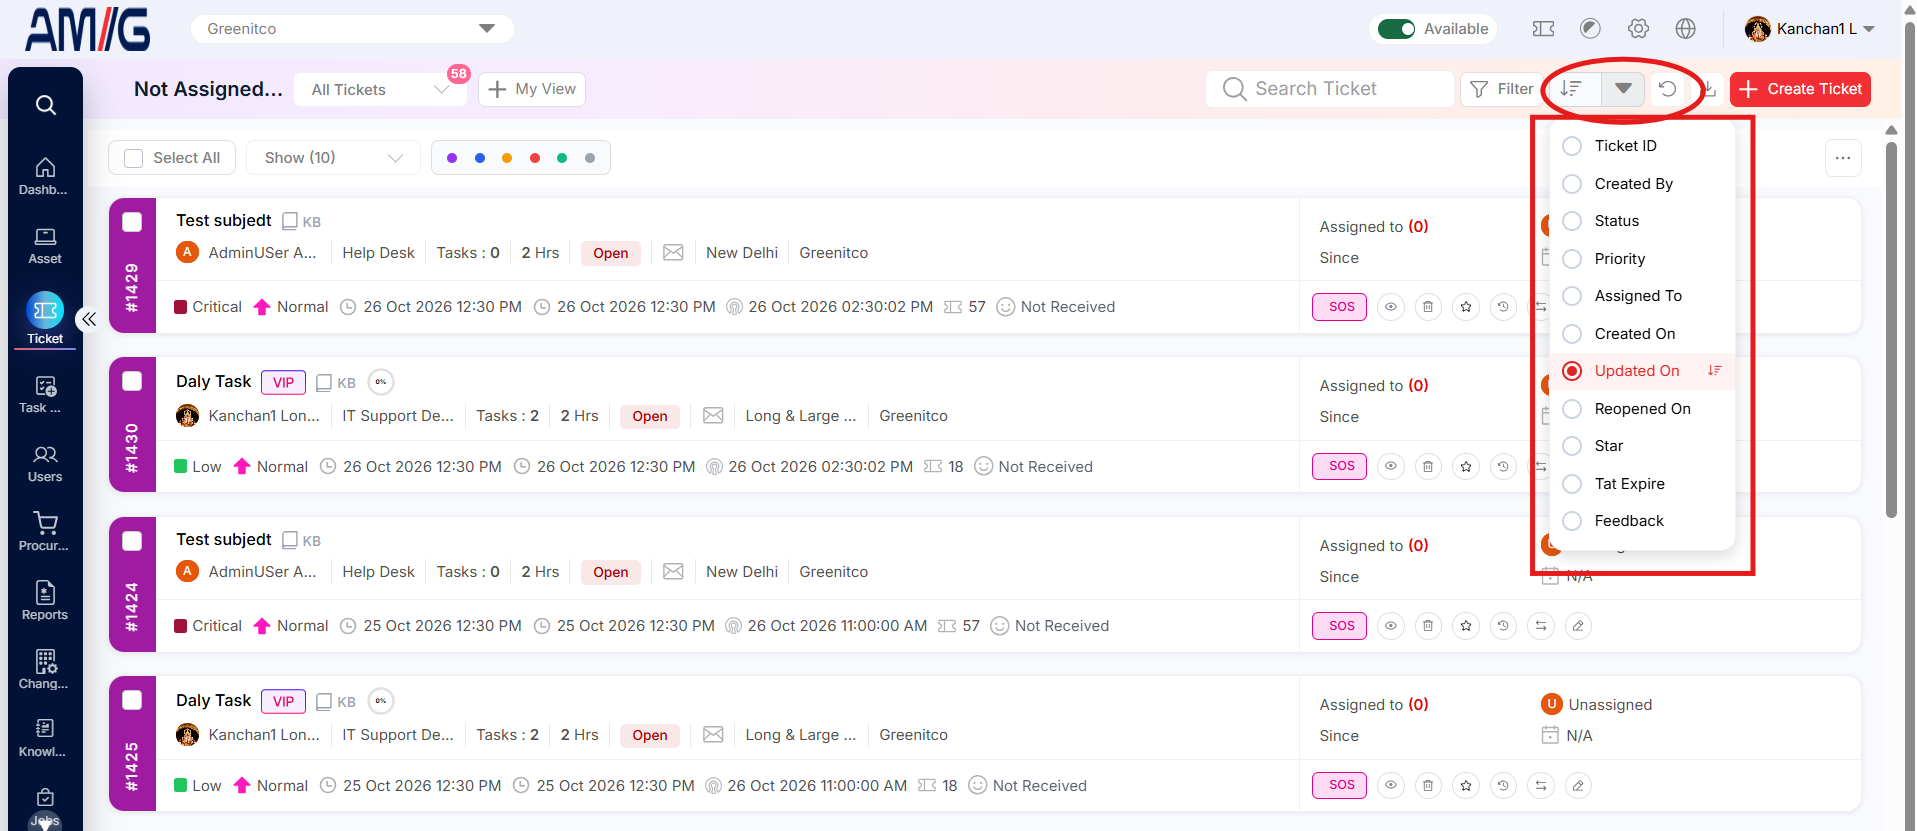Open sort options dropdown arrow
Viewport: 1917px width, 831px height.
(1623, 89)
